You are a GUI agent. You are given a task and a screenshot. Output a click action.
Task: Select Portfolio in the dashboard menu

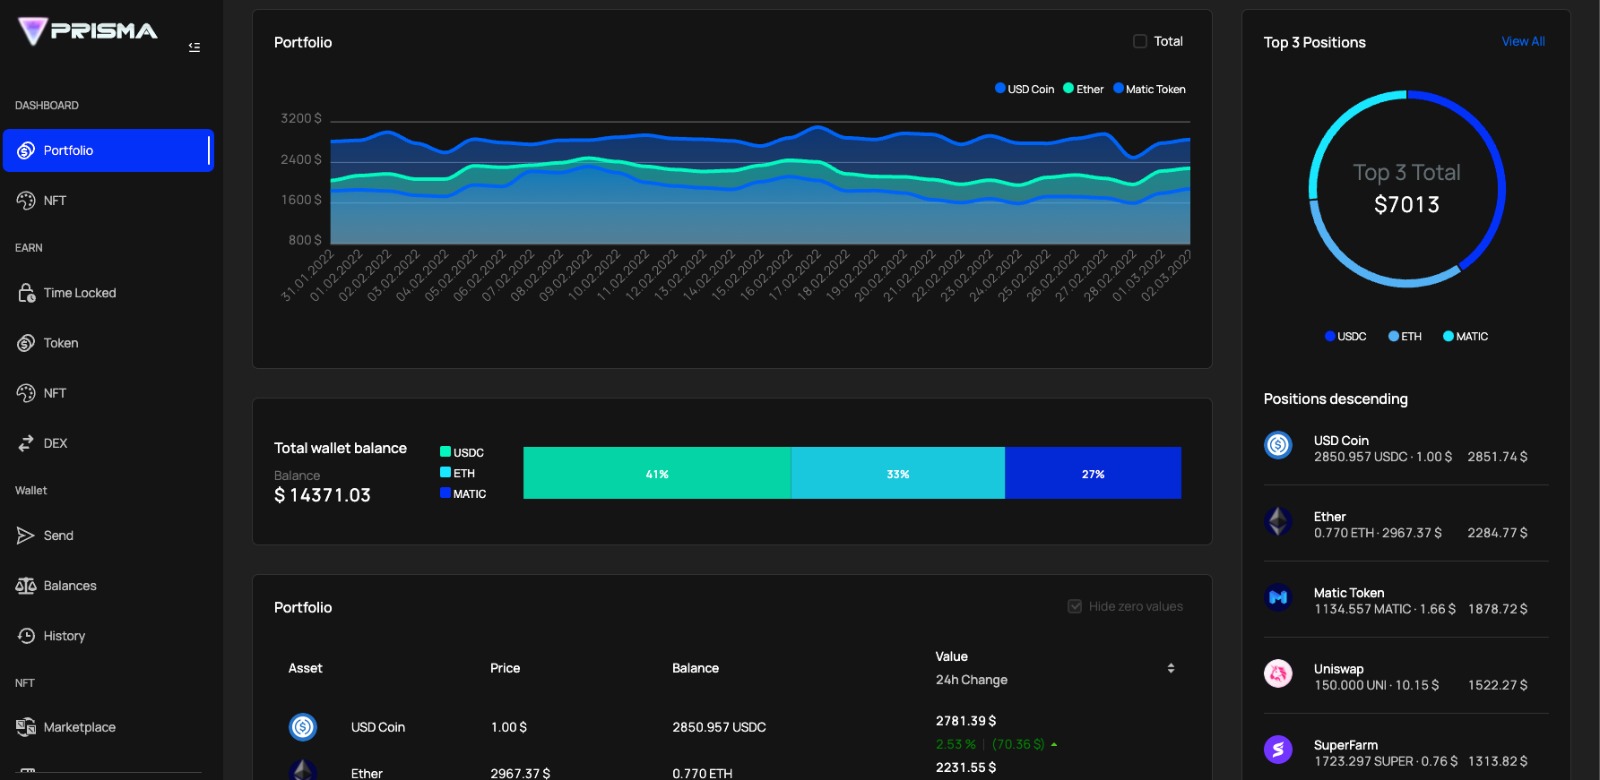[108, 151]
